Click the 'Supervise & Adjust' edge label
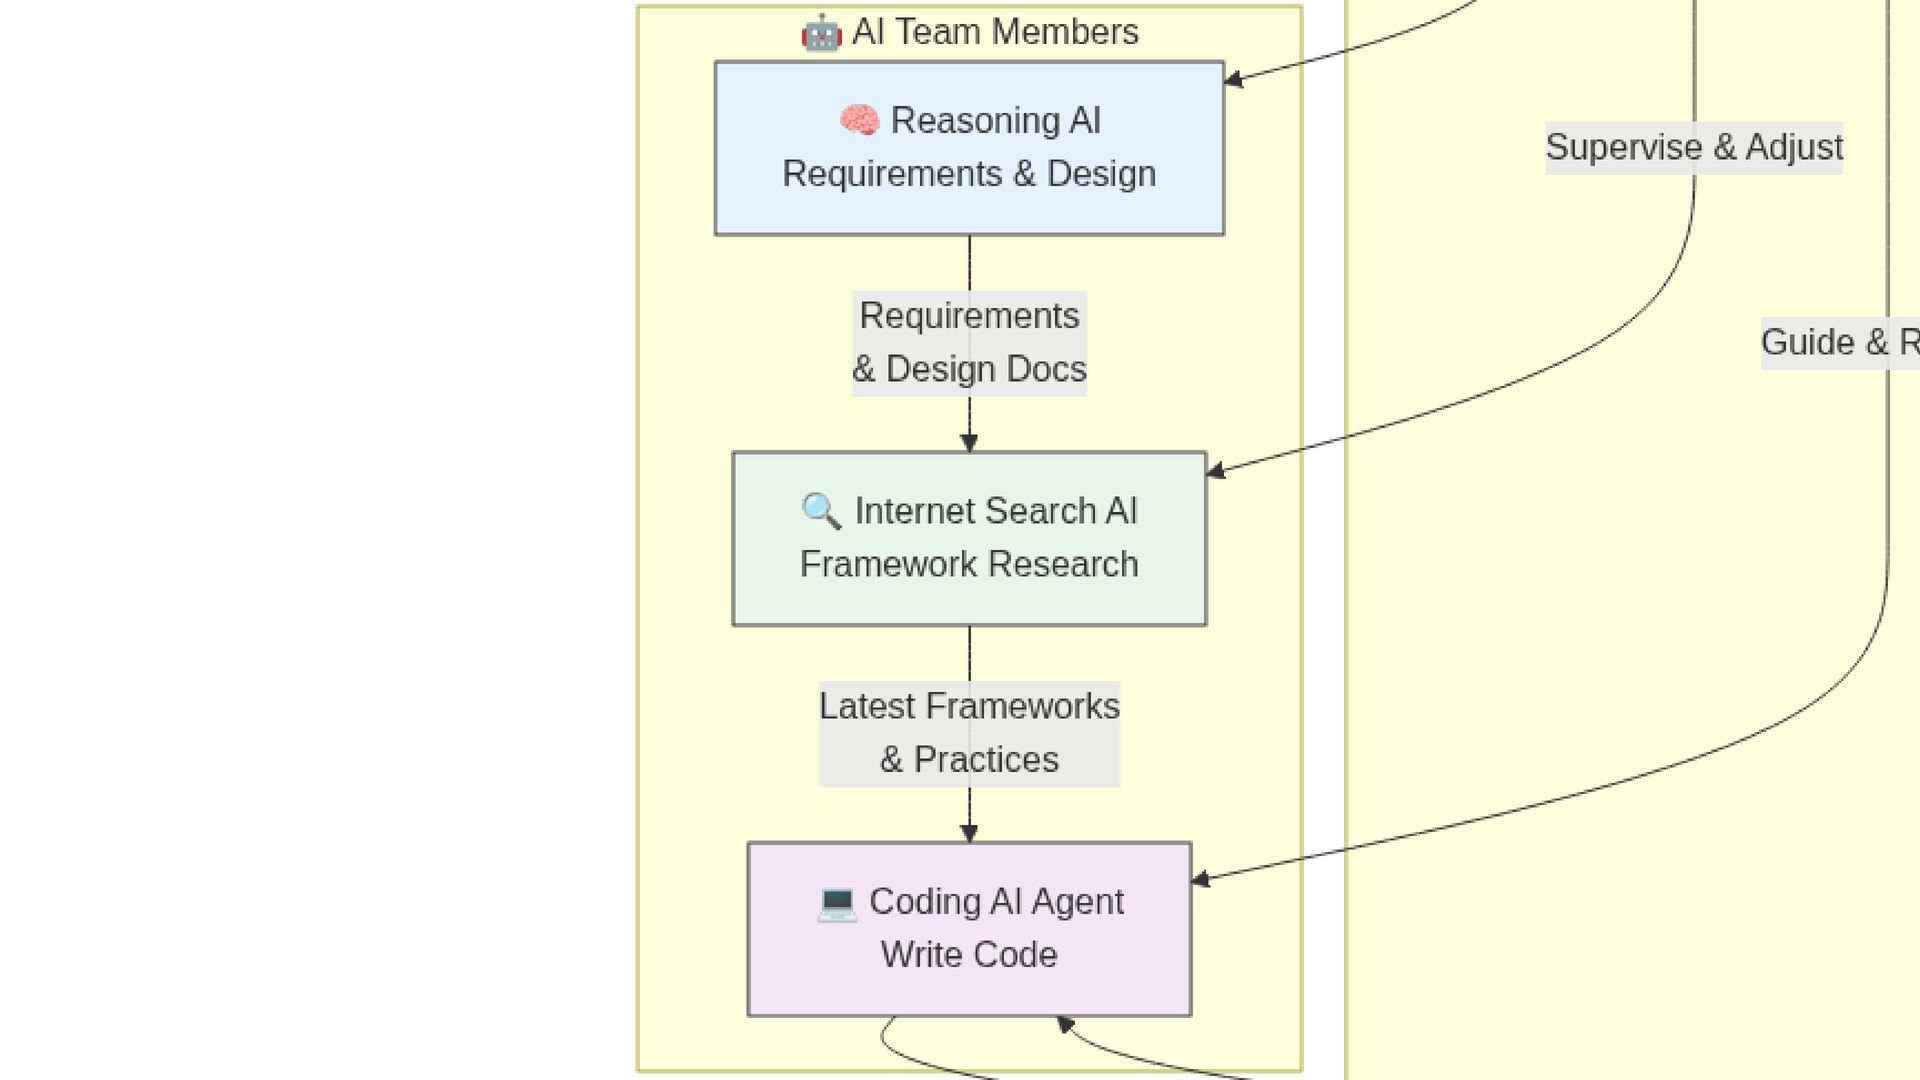 click(x=1694, y=148)
